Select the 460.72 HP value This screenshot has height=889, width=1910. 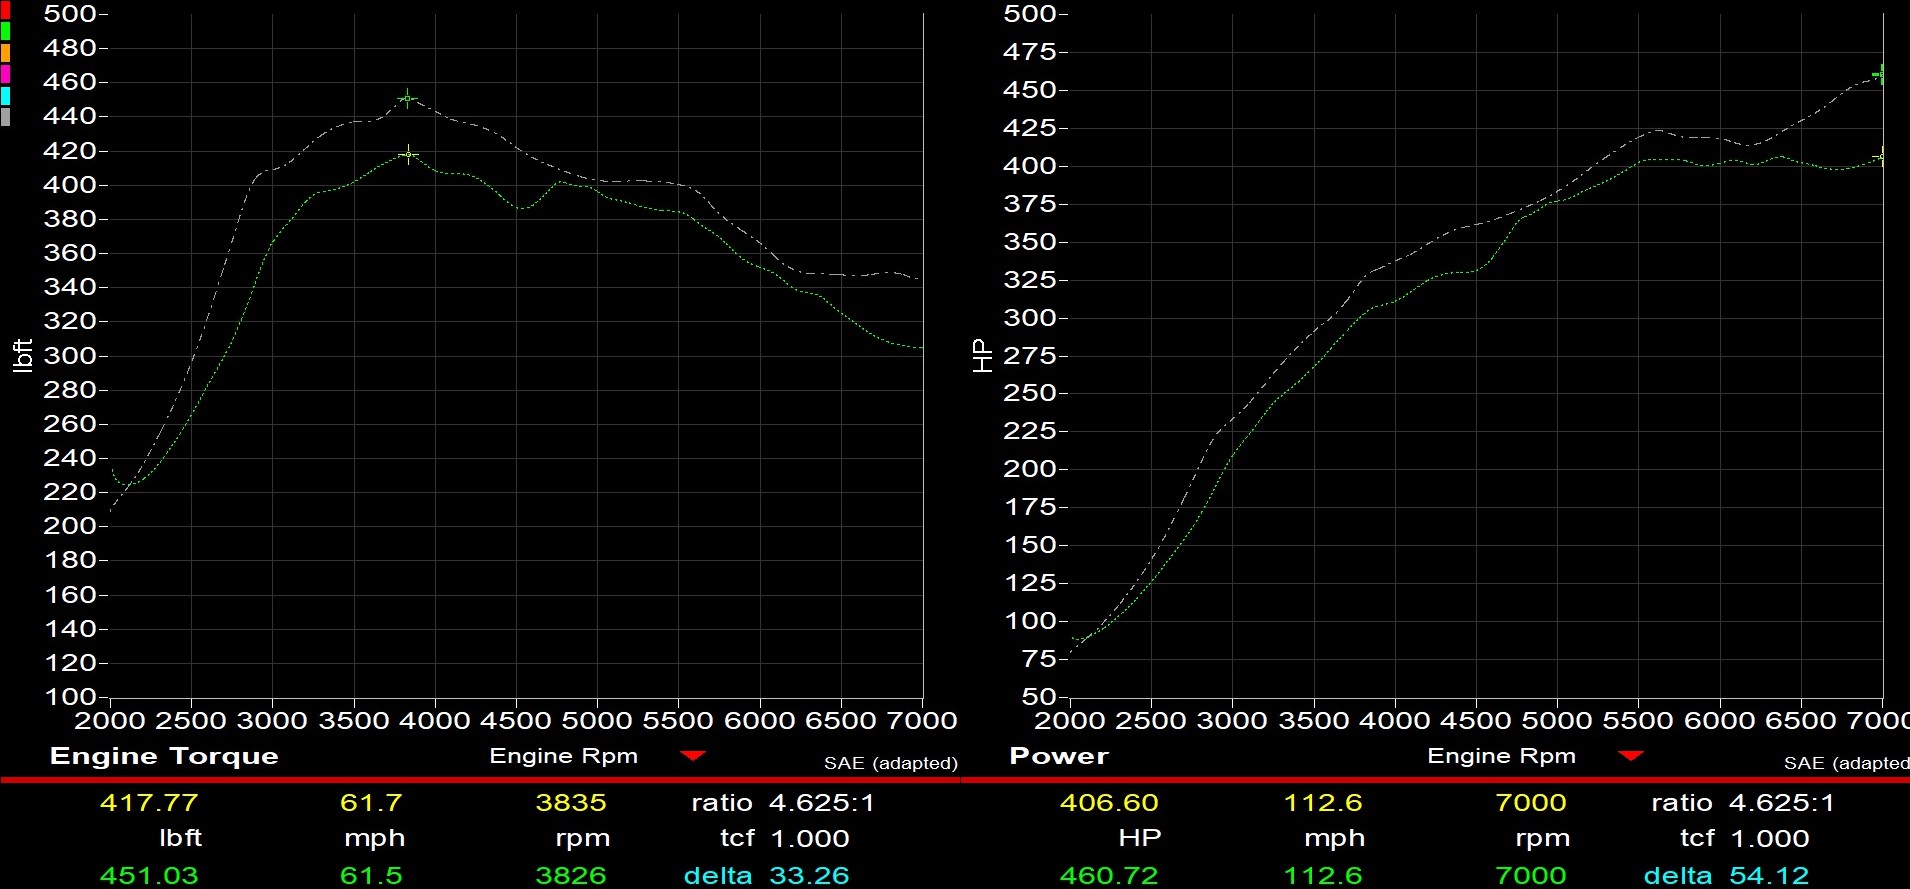[x=1109, y=876]
